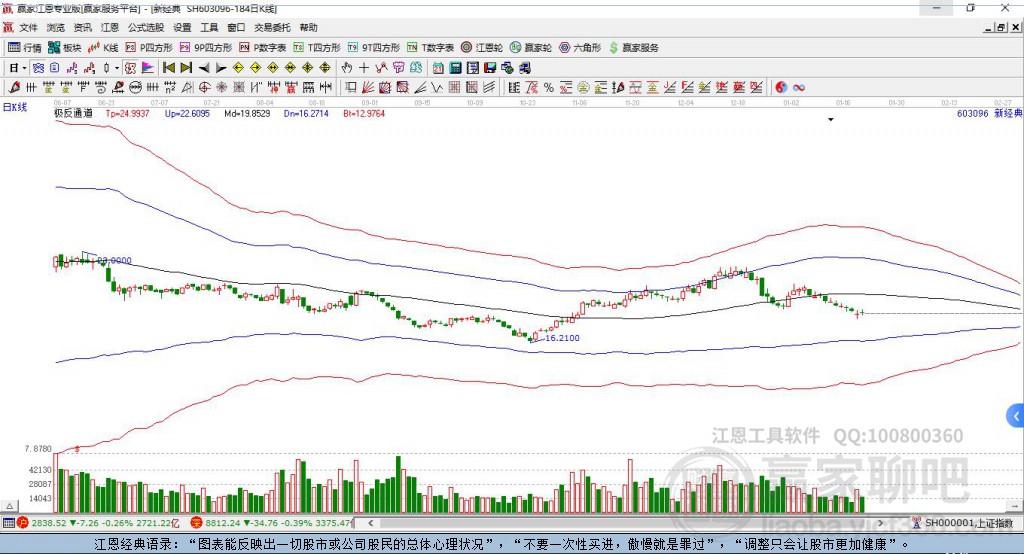Toggle the 权 adjustment button

[x=131, y=67]
